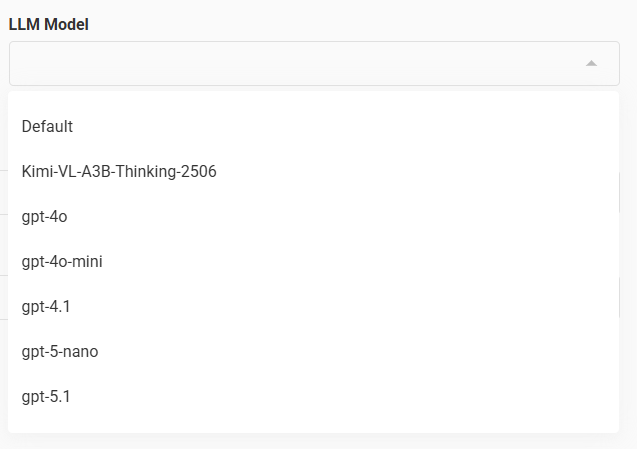Pick gpt-5.1 from the model list
This screenshot has height=449, width=637.
pyautogui.click(x=45, y=397)
